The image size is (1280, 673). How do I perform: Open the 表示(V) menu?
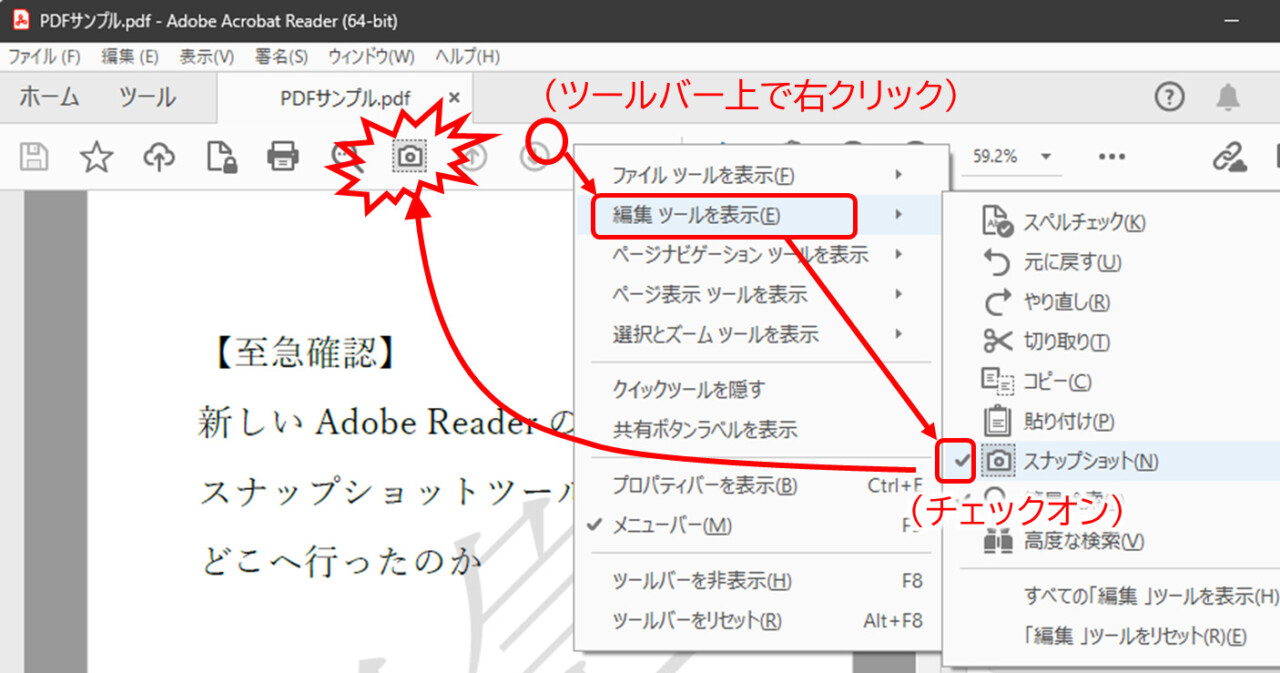pyautogui.click(x=204, y=57)
